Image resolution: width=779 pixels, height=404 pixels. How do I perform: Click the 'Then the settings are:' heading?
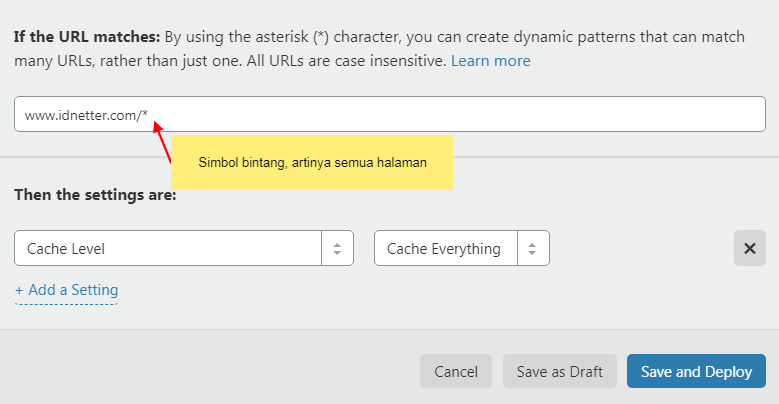coord(95,195)
